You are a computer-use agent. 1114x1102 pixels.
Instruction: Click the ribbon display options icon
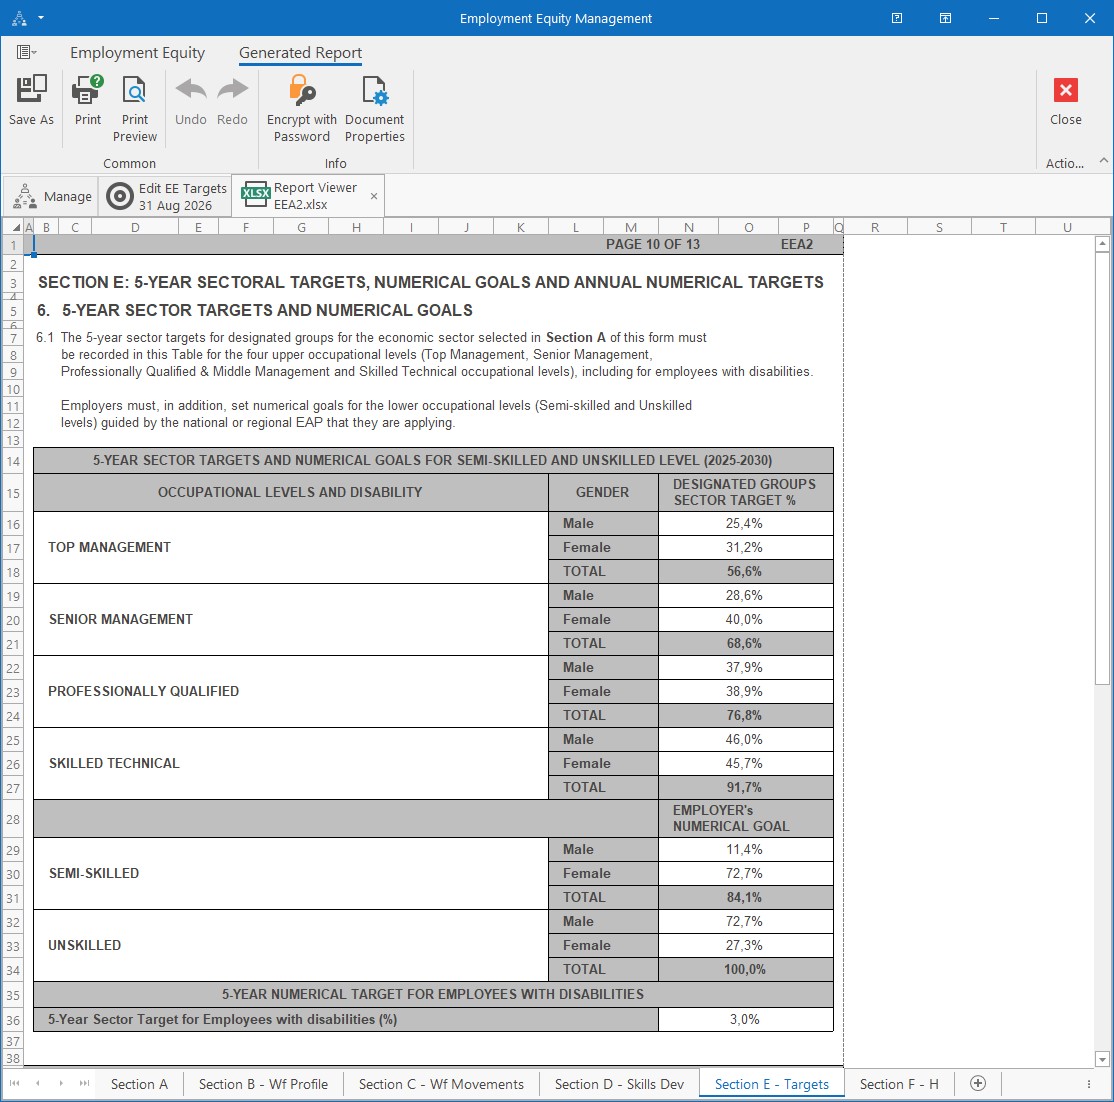click(946, 18)
